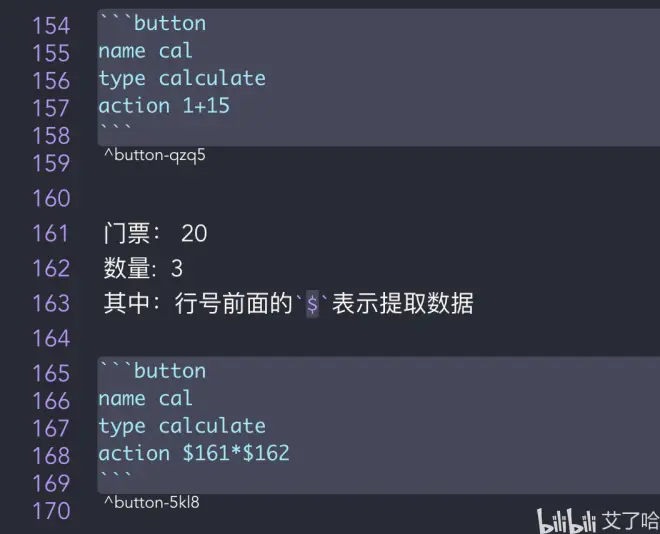Image resolution: width=660 pixels, height=534 pixels.
Task: Click 'action 1+15' code line
Action: pyautogui.click(x=164, y=106)
